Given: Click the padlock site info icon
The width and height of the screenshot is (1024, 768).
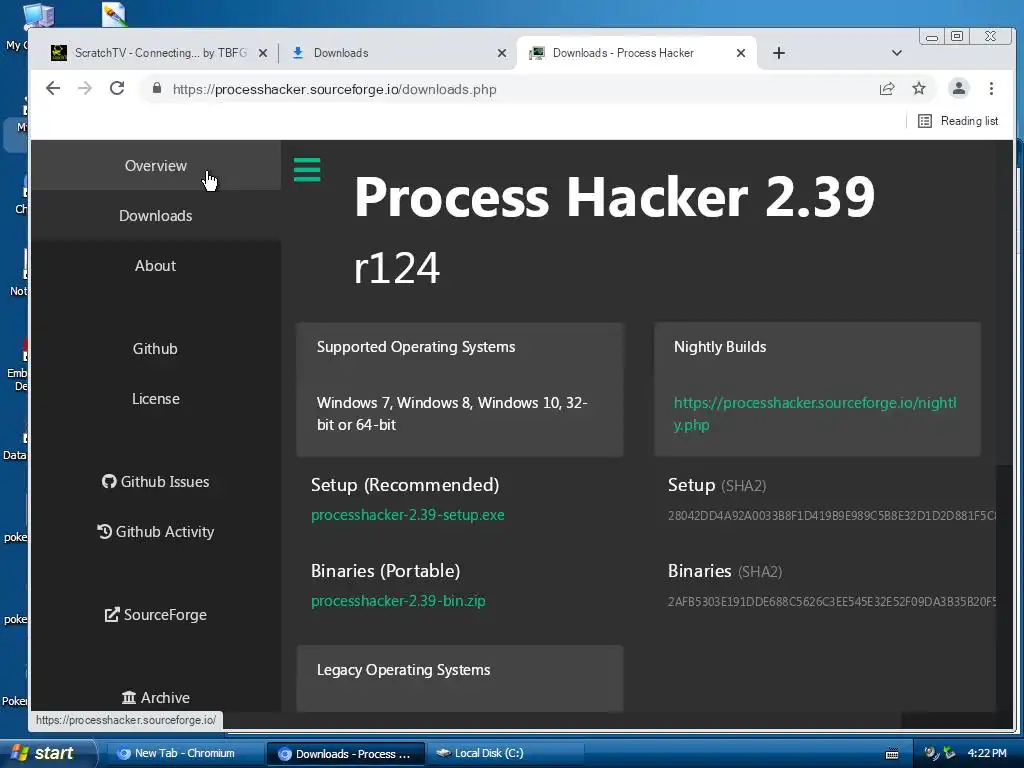Looking at the screenshot, I should coord(157,88).
